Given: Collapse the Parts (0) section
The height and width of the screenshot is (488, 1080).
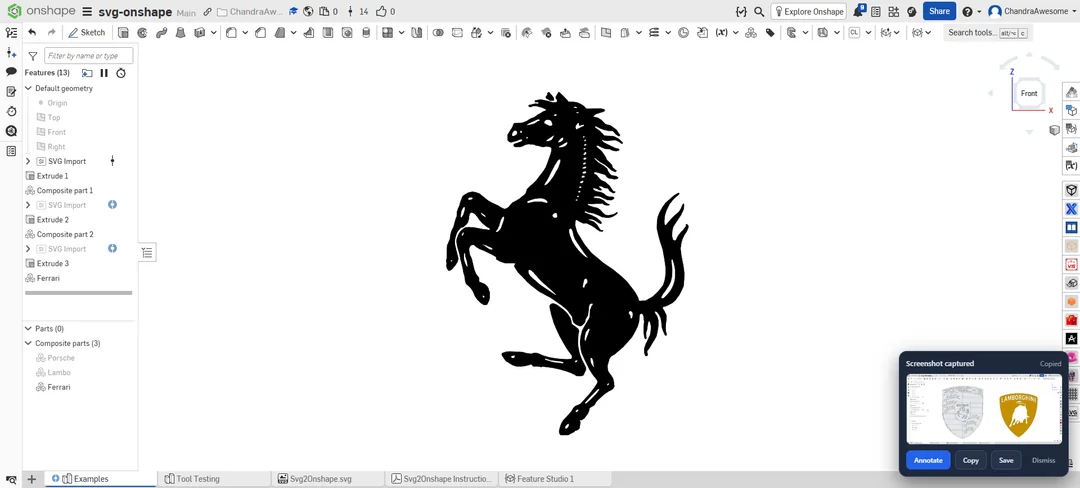Looking at the screenshot, I should click(x=29, y=329).
